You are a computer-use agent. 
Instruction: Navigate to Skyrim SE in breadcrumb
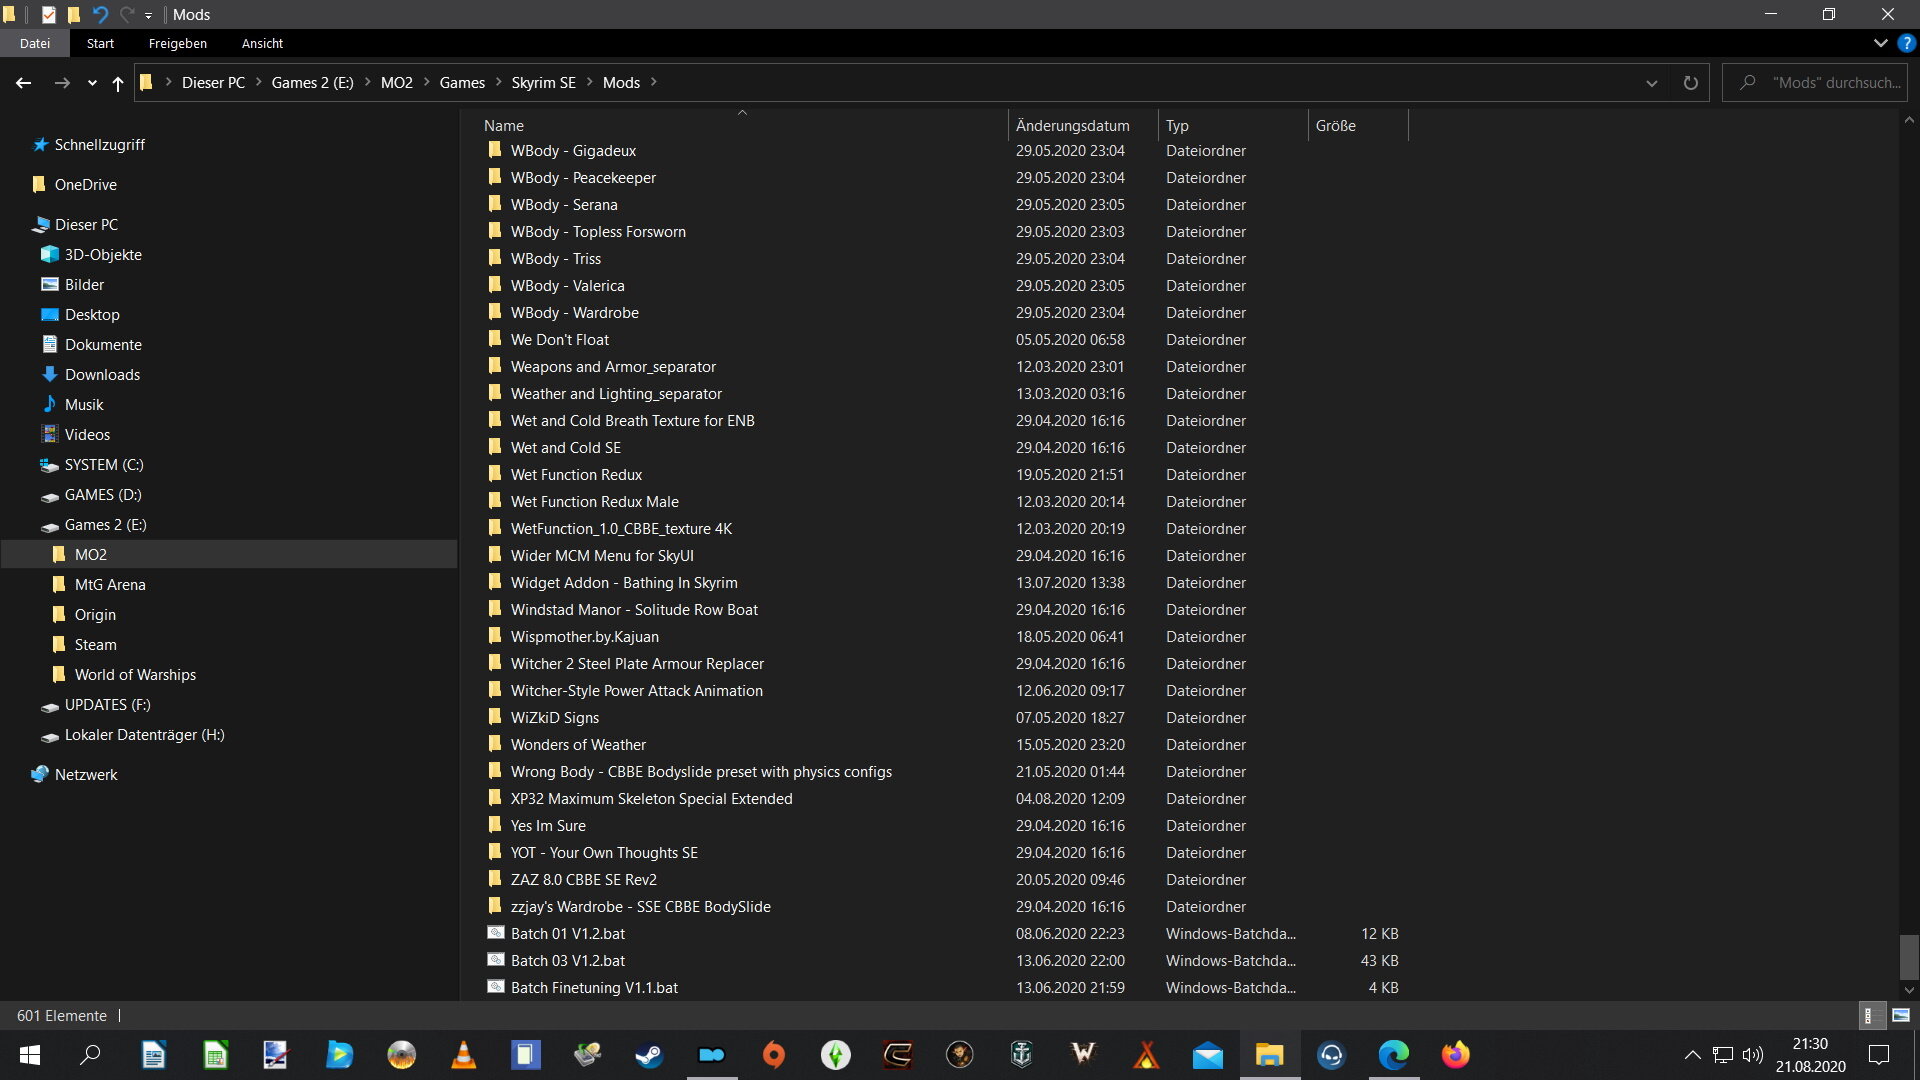pos(543,82)
